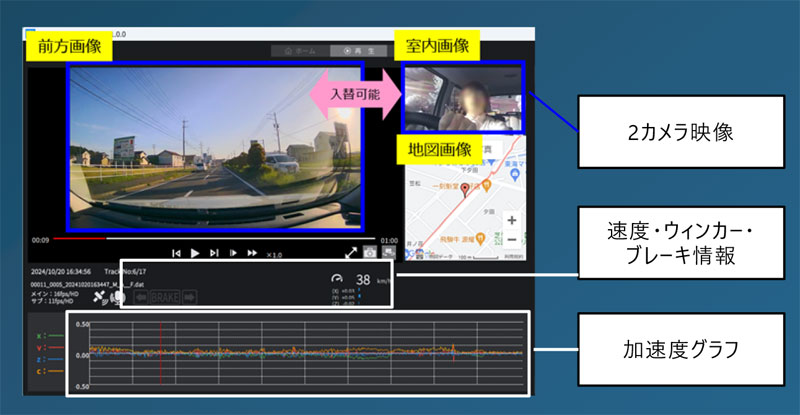The height and width of the screenshot is (415, 800).
Task: Click the BRAKE indicator
Action: [x=165, y=297]
